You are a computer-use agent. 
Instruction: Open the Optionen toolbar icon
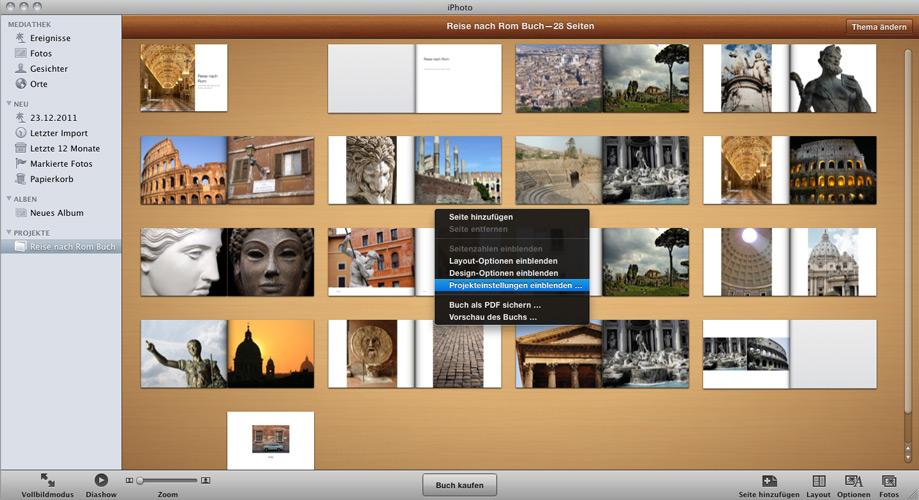tap(853, 481)
